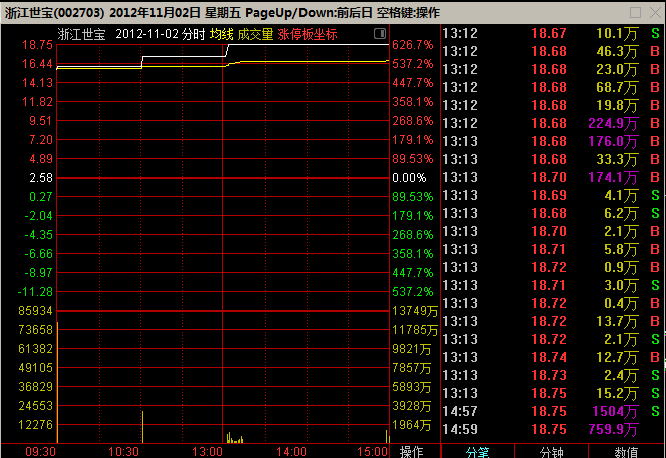Click the 10:30 marker on the time axis
Image resolution: width=666 pixels, height=458 pixels.
tap(123, 451)
